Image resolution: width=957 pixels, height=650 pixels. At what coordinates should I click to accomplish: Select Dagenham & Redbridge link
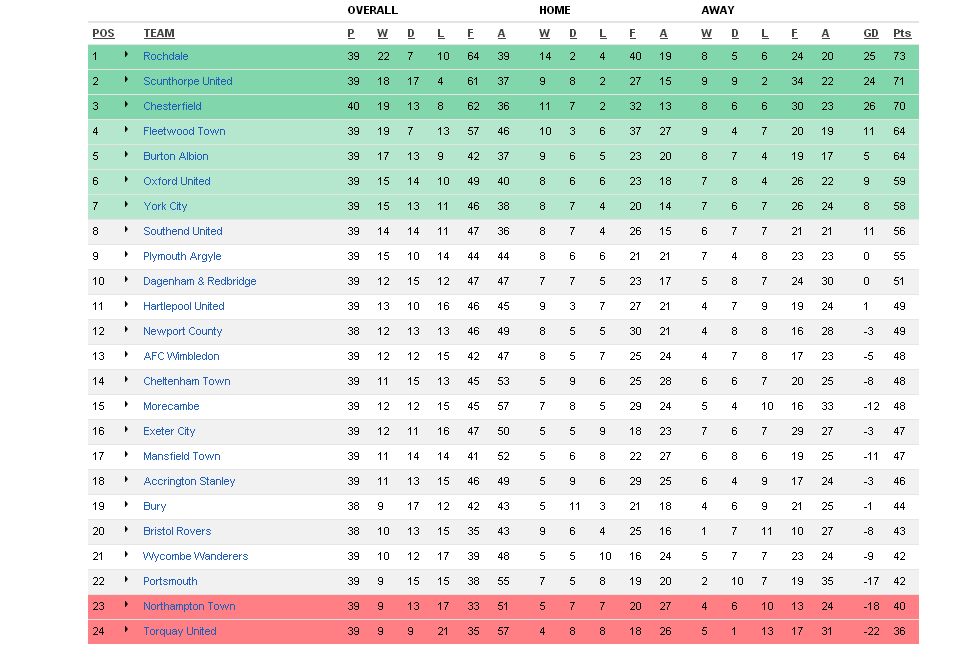coord(199,281)
